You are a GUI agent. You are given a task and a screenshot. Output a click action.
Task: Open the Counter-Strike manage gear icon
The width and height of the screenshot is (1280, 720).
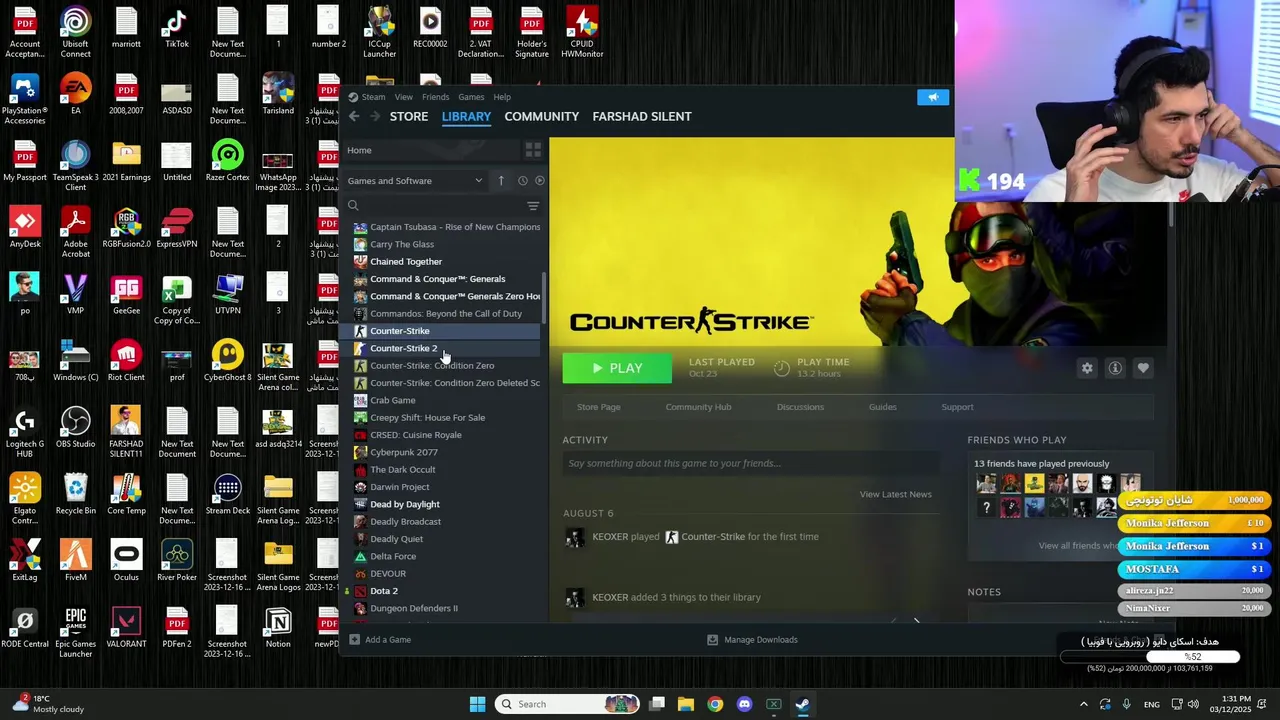pos(1087,368)
